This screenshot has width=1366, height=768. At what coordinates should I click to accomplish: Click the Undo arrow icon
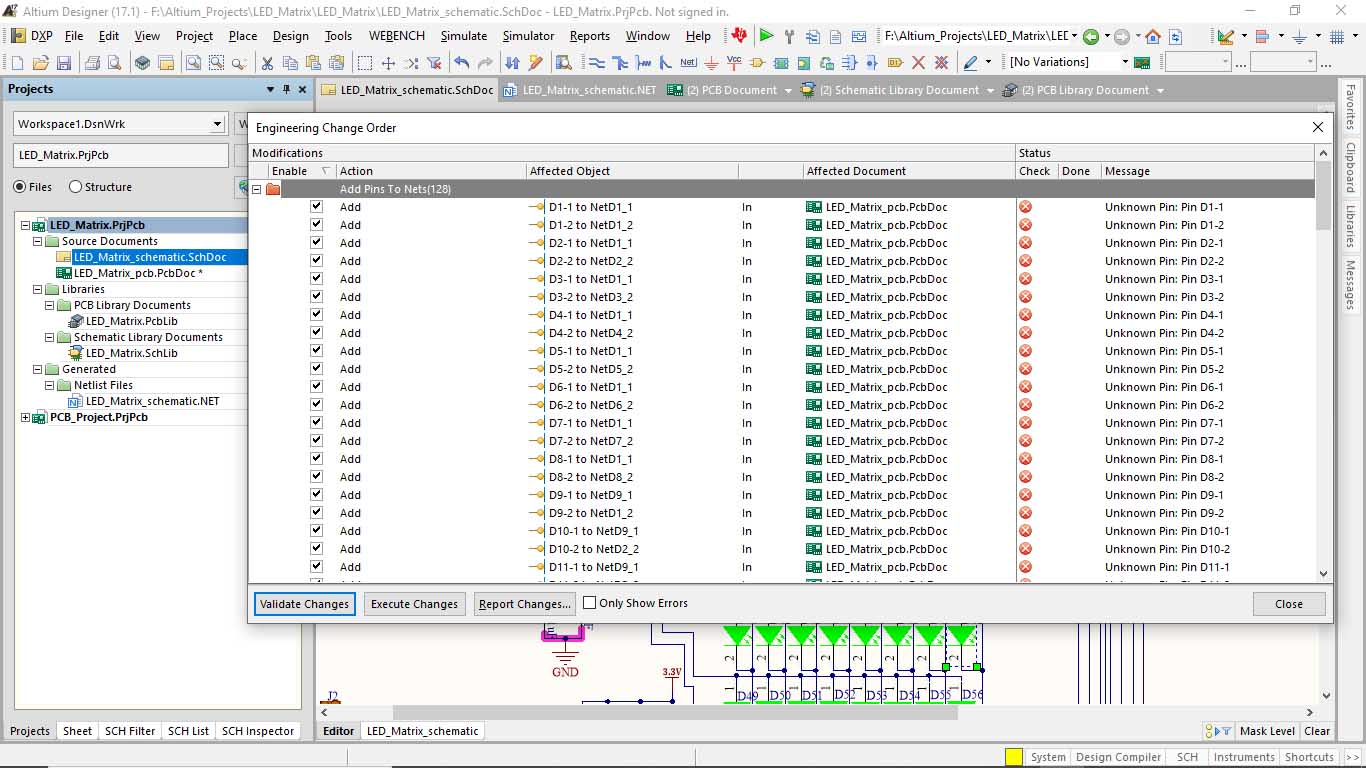[461, 63]
